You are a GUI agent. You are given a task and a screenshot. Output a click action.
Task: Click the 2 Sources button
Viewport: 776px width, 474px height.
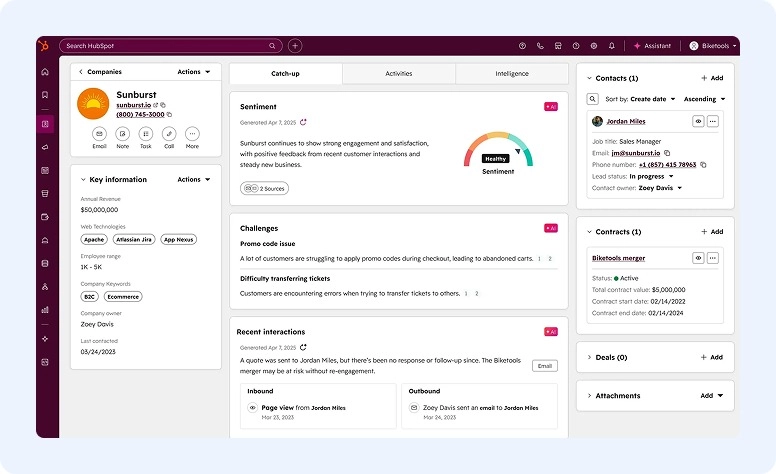264,189
